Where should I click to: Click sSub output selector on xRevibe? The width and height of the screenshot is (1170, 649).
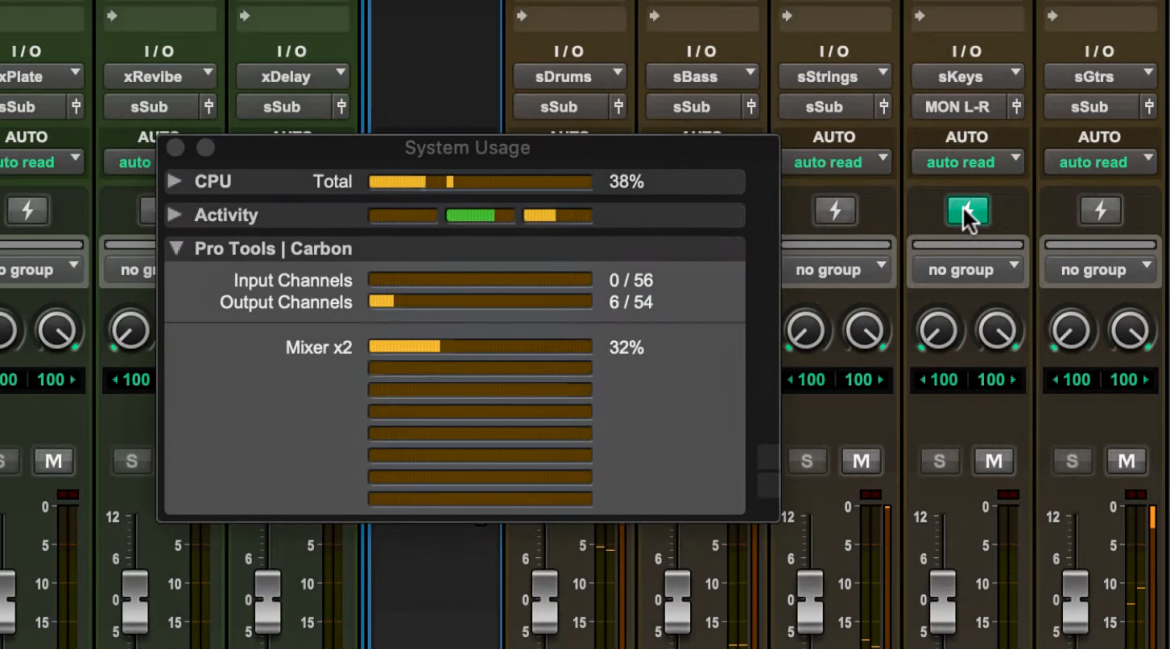coord(150,107)
